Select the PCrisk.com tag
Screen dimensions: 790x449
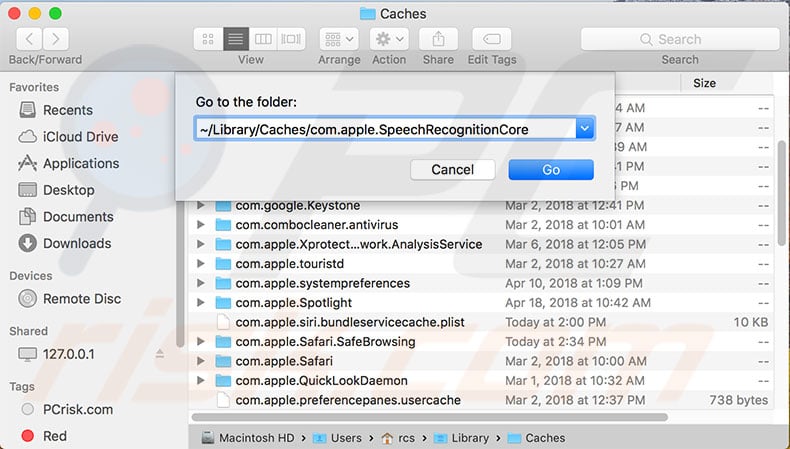point(78,409)
